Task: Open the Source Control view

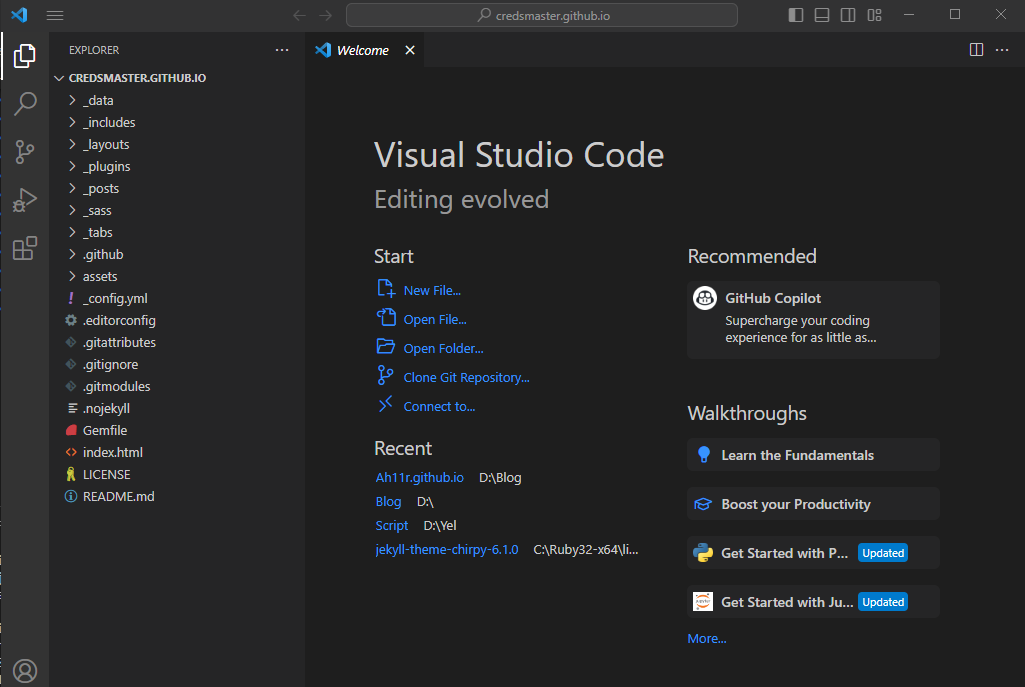Action: coord(24,152)
